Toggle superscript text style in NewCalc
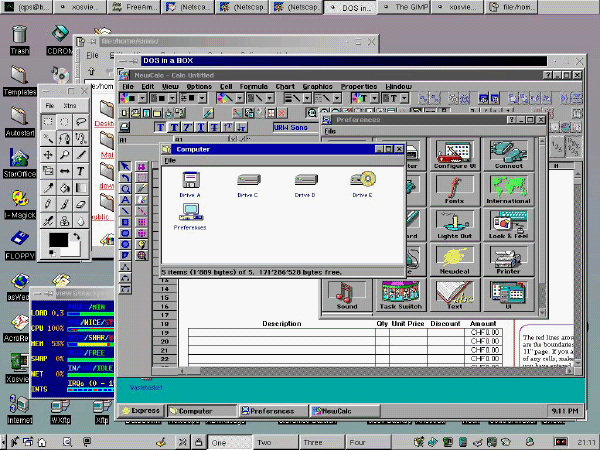600x450 pixels. pyautogui.click(x=228, y=127)
